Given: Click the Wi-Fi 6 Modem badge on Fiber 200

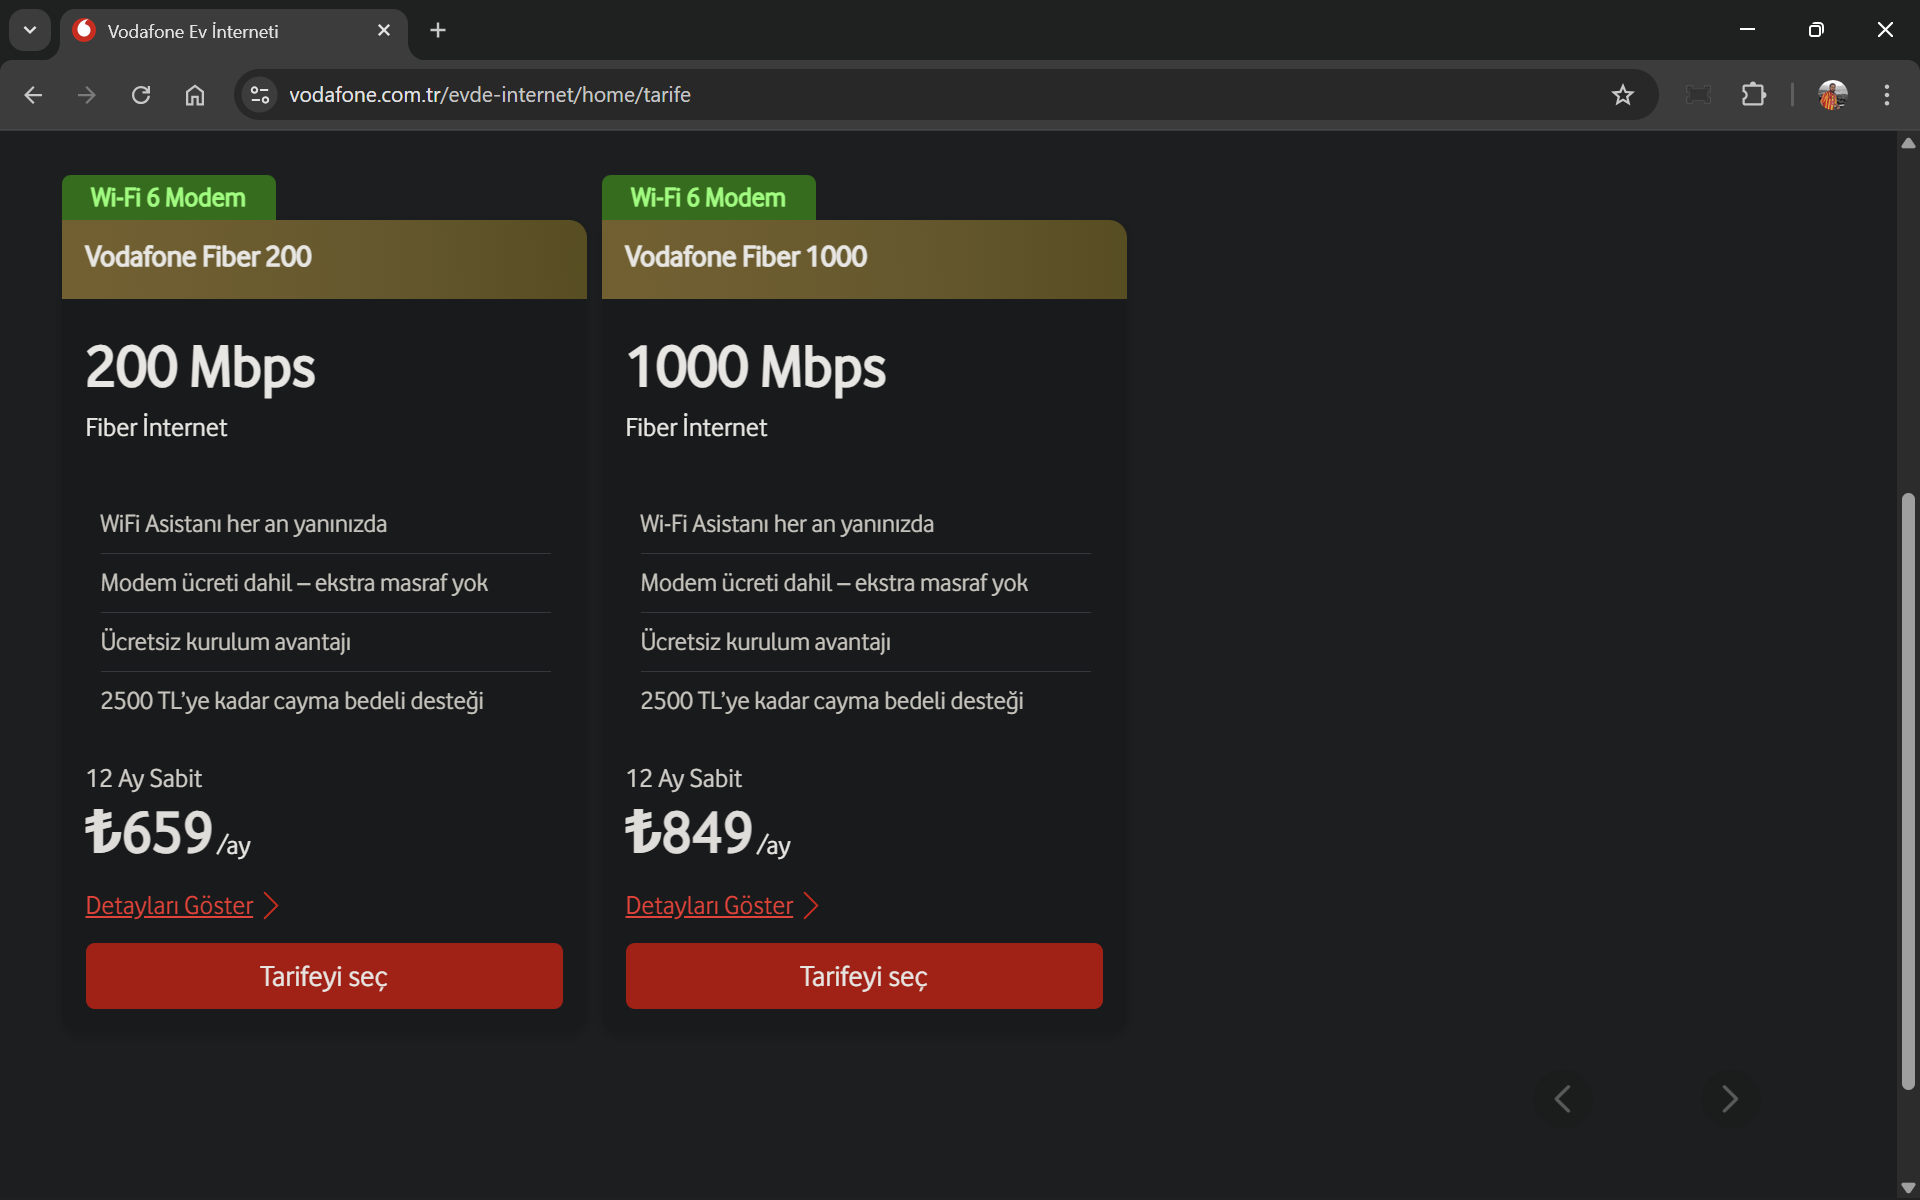Looking at the screenshot, I should tap(168, 198).
